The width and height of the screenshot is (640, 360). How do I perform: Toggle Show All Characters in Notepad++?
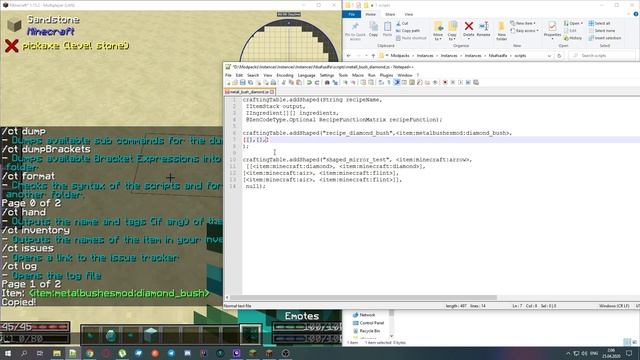tap(389, 82)
